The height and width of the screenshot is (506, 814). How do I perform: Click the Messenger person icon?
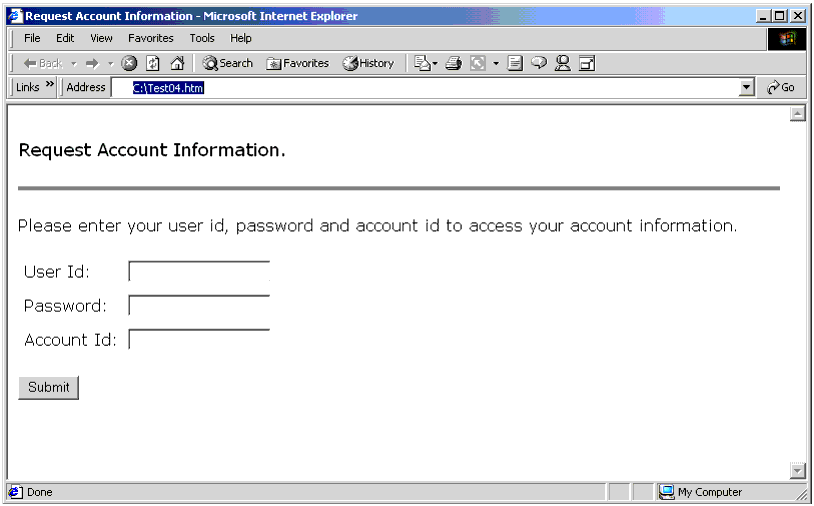[562, 63]
